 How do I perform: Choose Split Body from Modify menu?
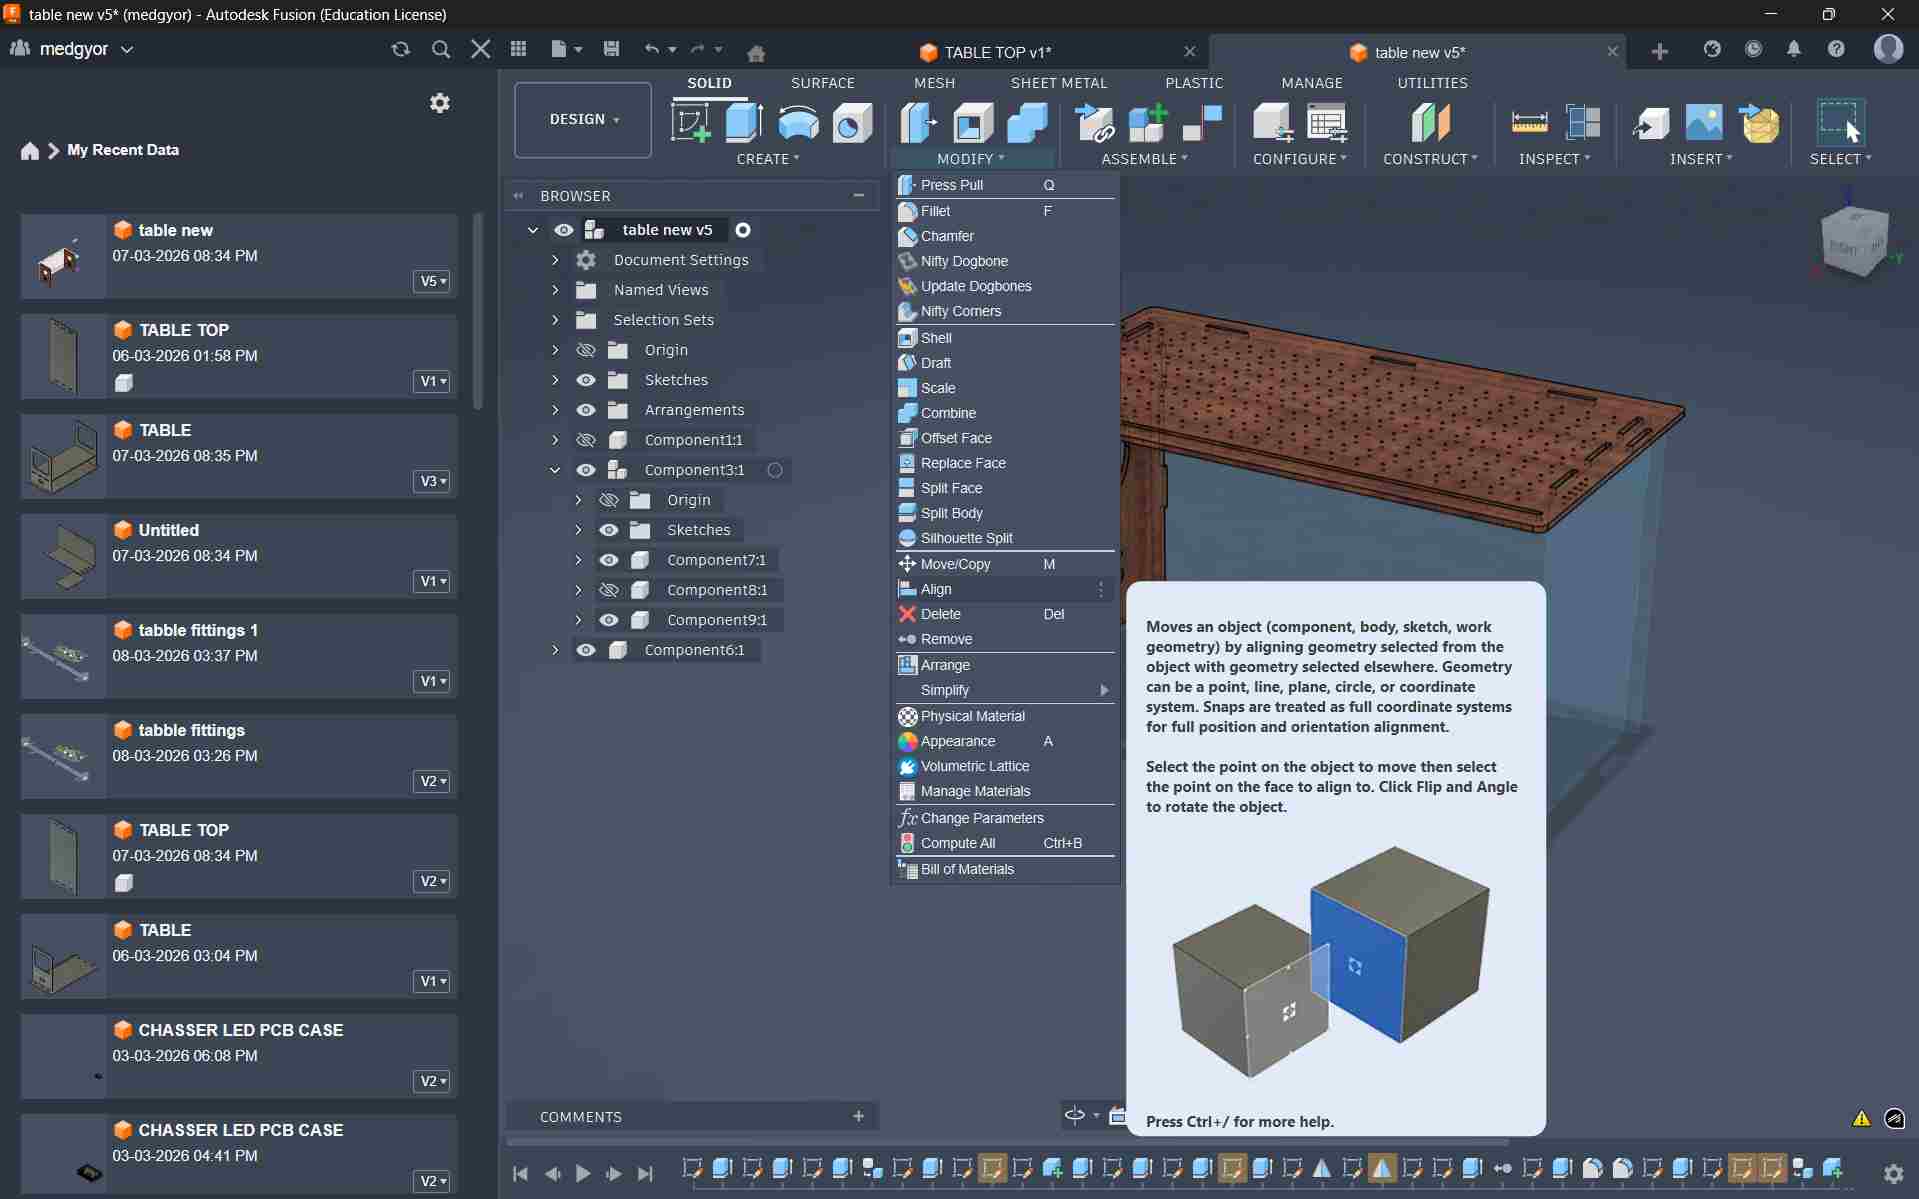pyautogui.click(x=951, y=513)
